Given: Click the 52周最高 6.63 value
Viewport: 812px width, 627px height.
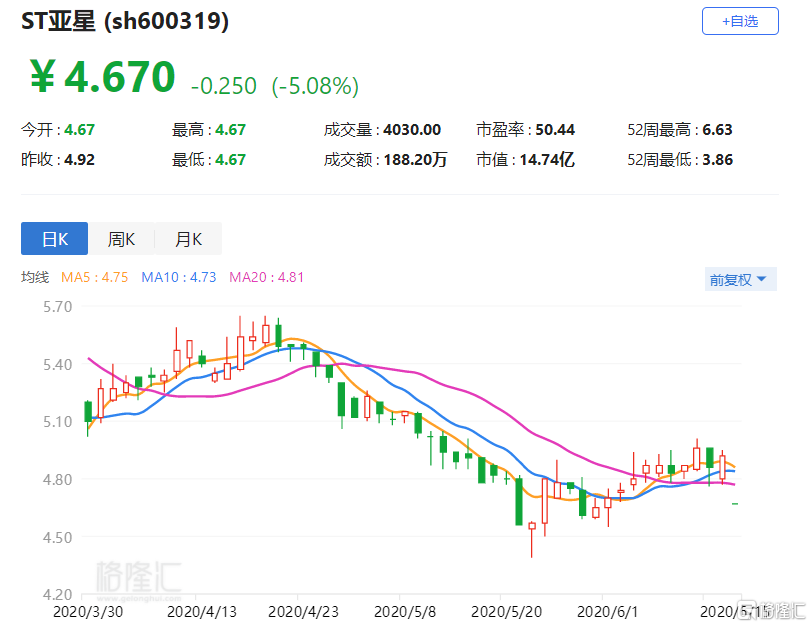Looking at the screenshot, I should 680,129.
